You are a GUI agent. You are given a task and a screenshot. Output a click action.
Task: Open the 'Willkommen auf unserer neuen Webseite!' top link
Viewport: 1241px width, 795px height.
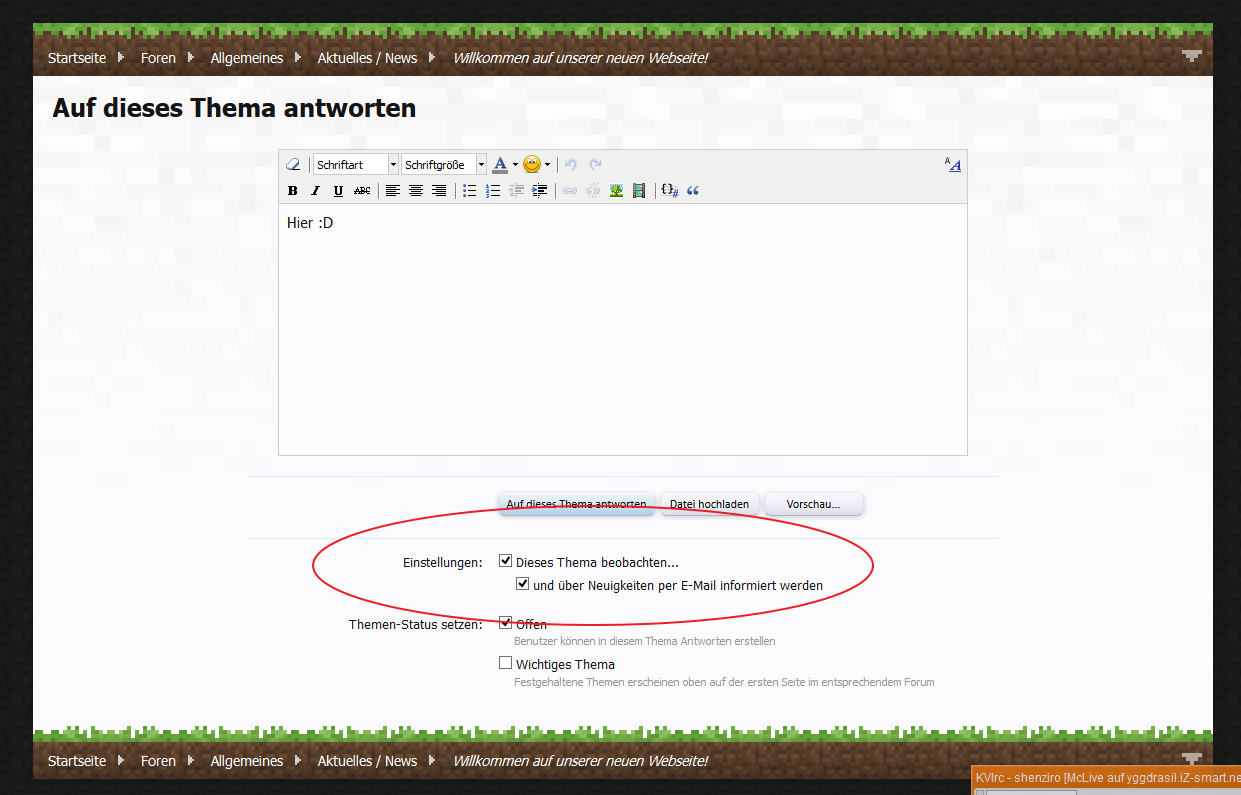click(x=580, y=58)
